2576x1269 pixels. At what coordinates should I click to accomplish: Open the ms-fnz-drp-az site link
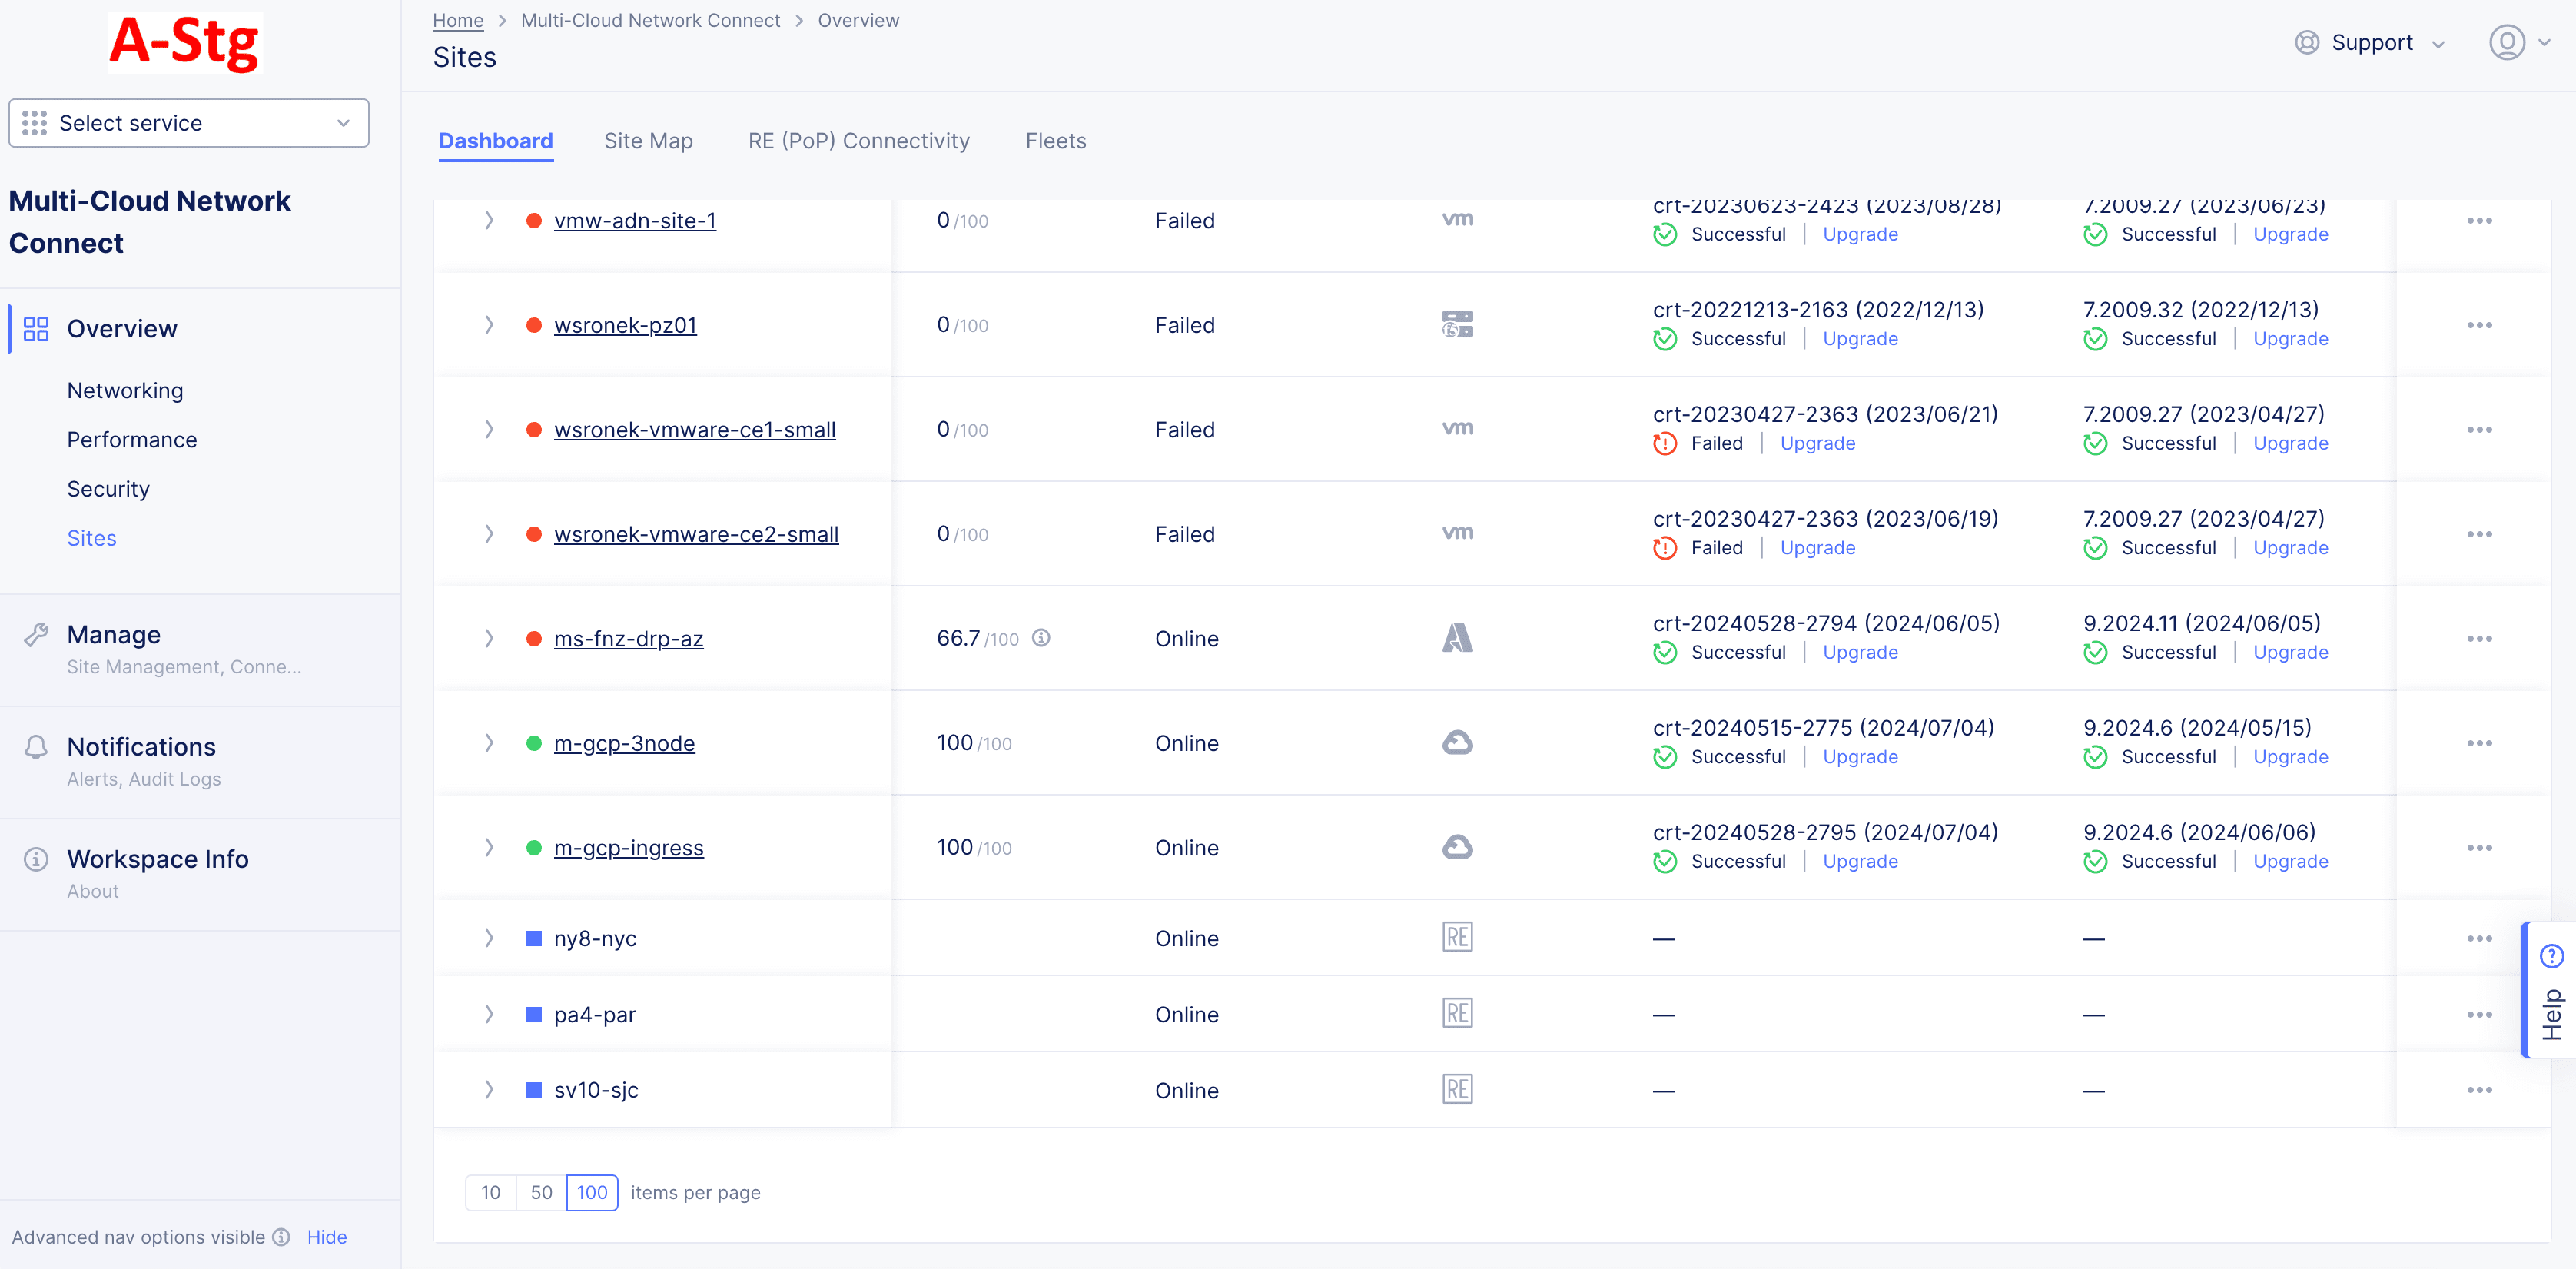click(x=628, y=639)
